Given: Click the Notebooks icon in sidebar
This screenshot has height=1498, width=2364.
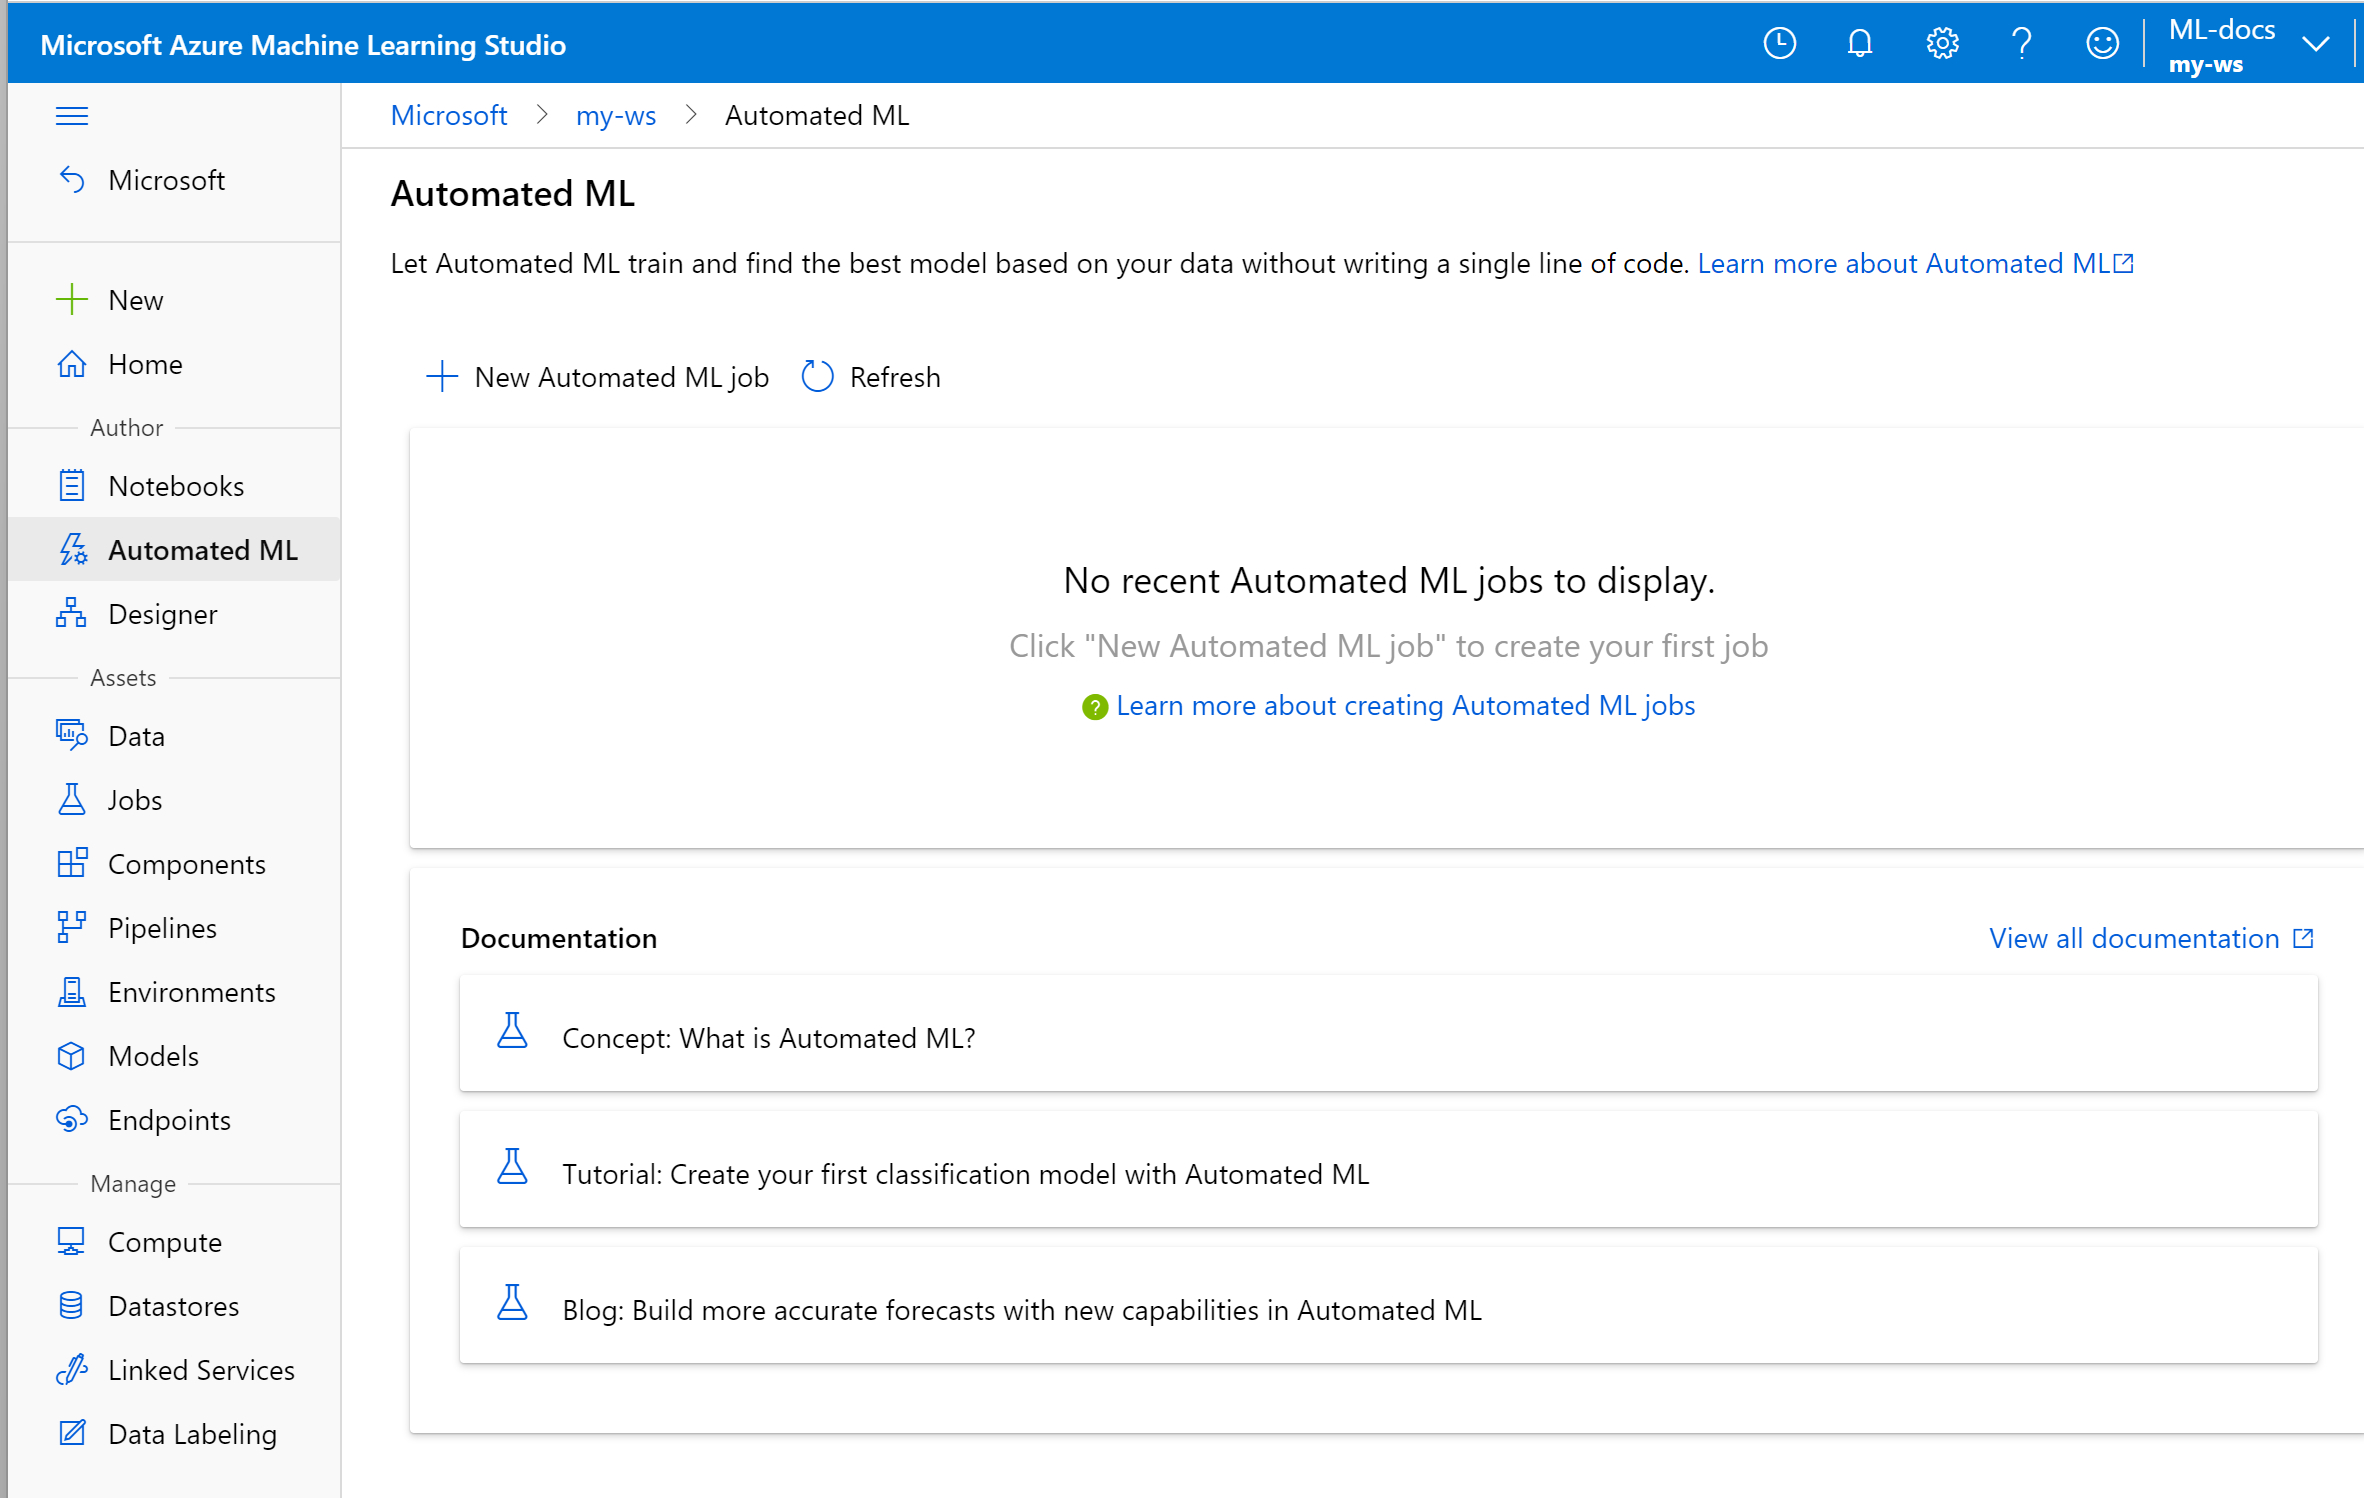Looking at the screenshot, I should [72, 486].
